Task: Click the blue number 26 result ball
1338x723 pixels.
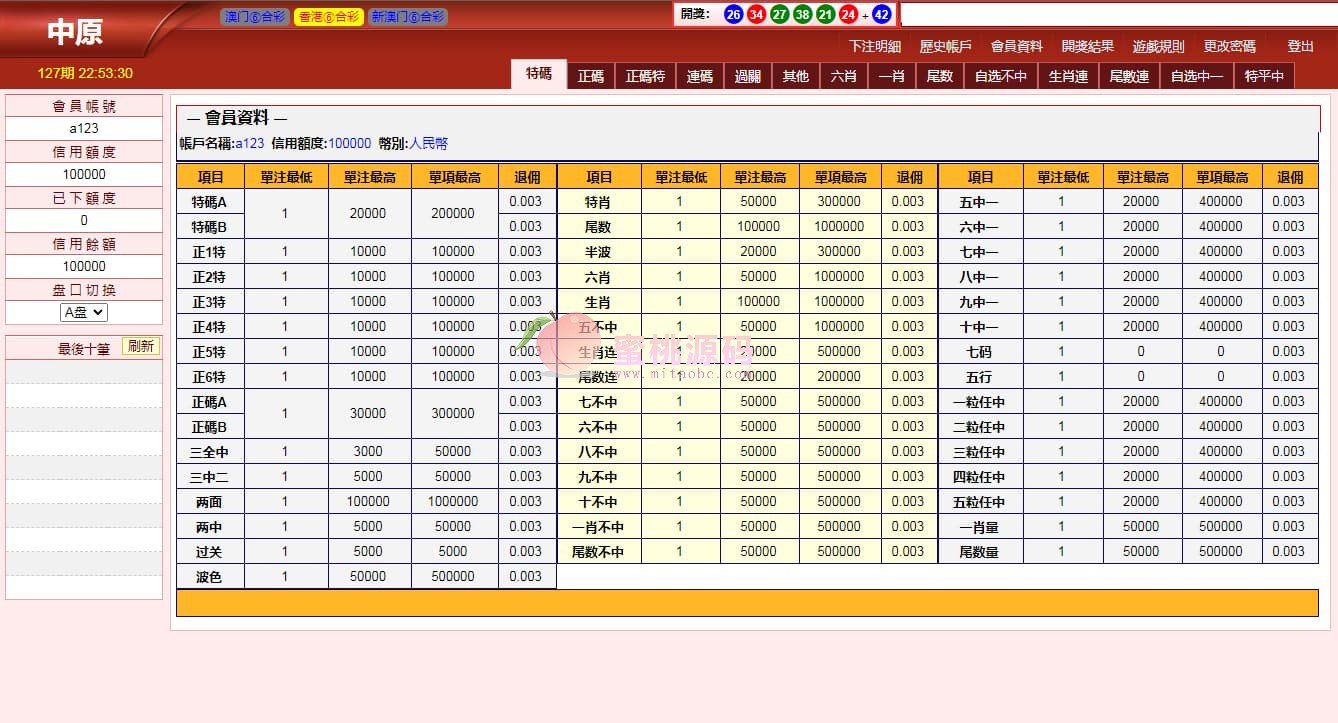Action: click(733, 14)
